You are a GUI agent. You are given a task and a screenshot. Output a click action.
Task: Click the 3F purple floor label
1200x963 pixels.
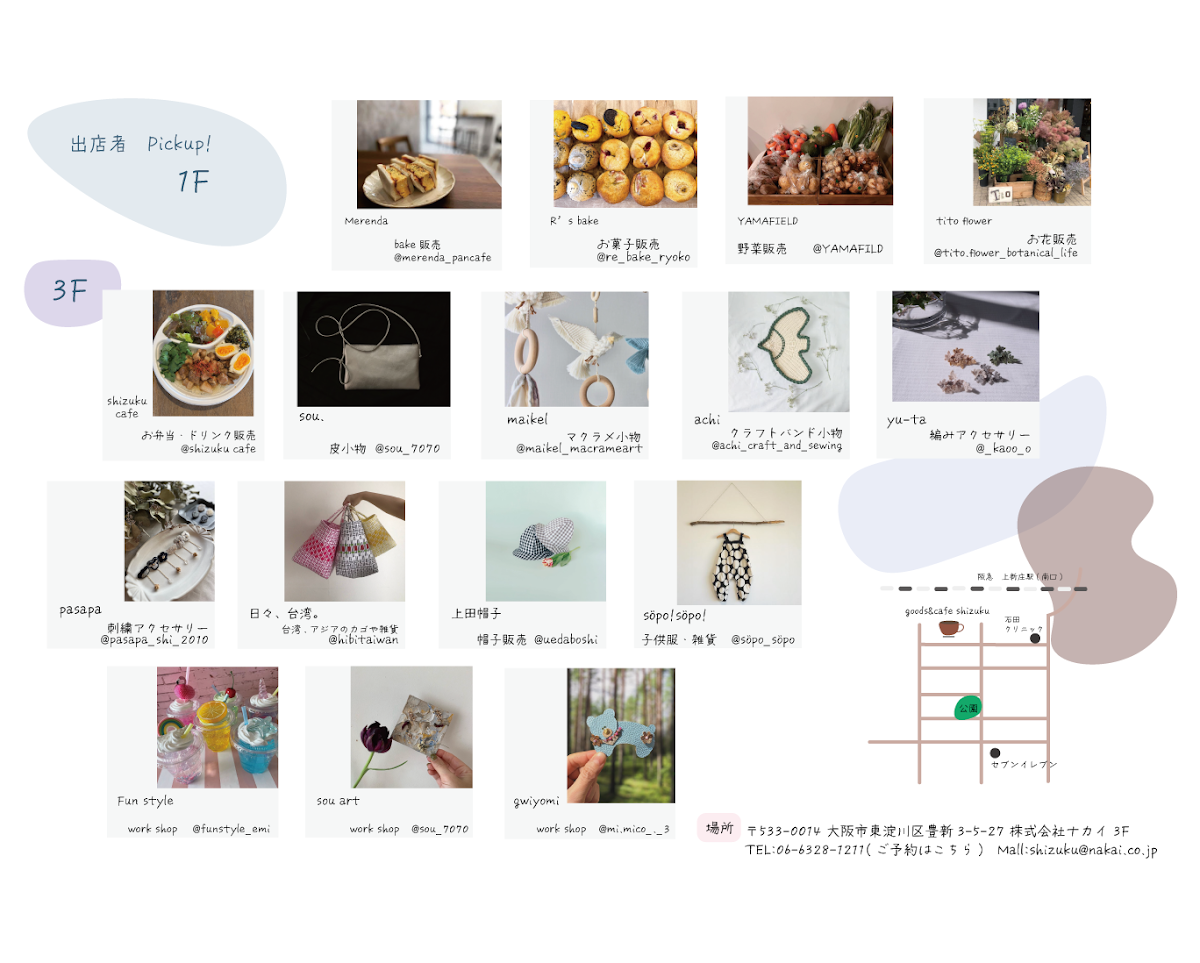[72, 292]
